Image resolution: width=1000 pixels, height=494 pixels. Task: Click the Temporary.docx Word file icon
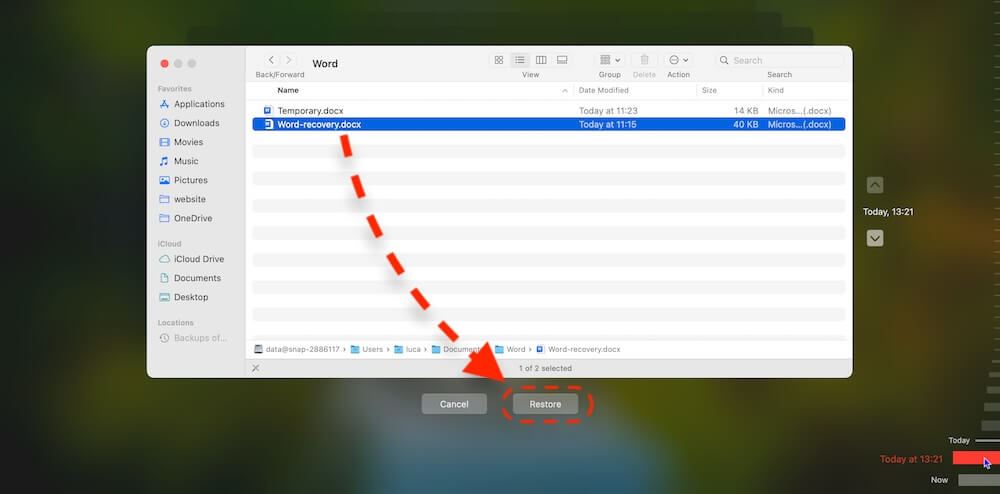tap(268, 110)
